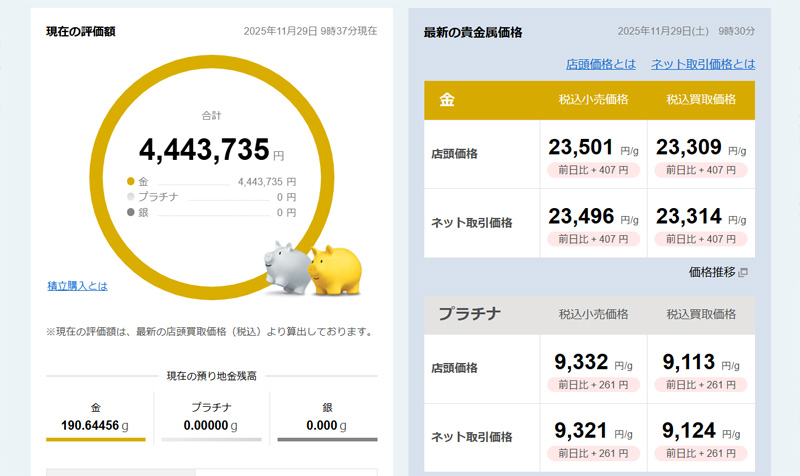Click the gold piggy bank icon

[335, 270]
